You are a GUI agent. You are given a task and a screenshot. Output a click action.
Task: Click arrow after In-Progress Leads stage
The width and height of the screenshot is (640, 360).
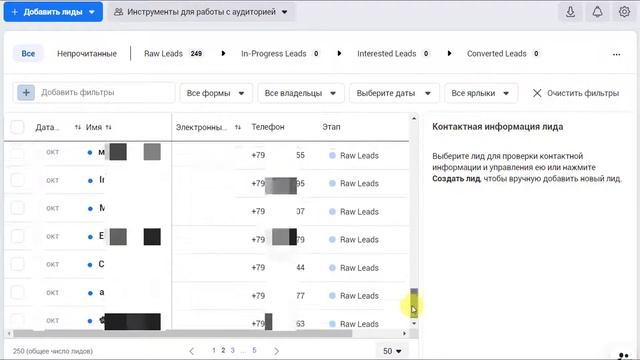(x=339, y=53)
